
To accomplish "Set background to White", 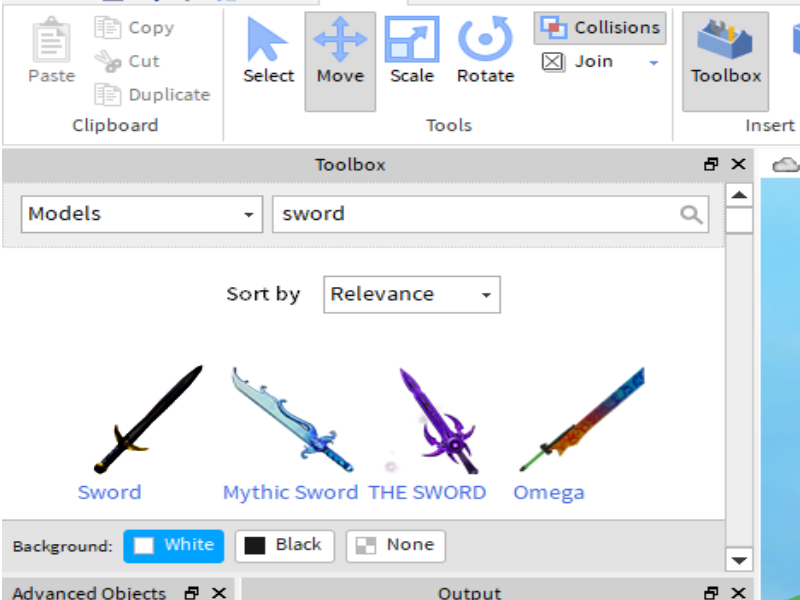I will [174, 546].
